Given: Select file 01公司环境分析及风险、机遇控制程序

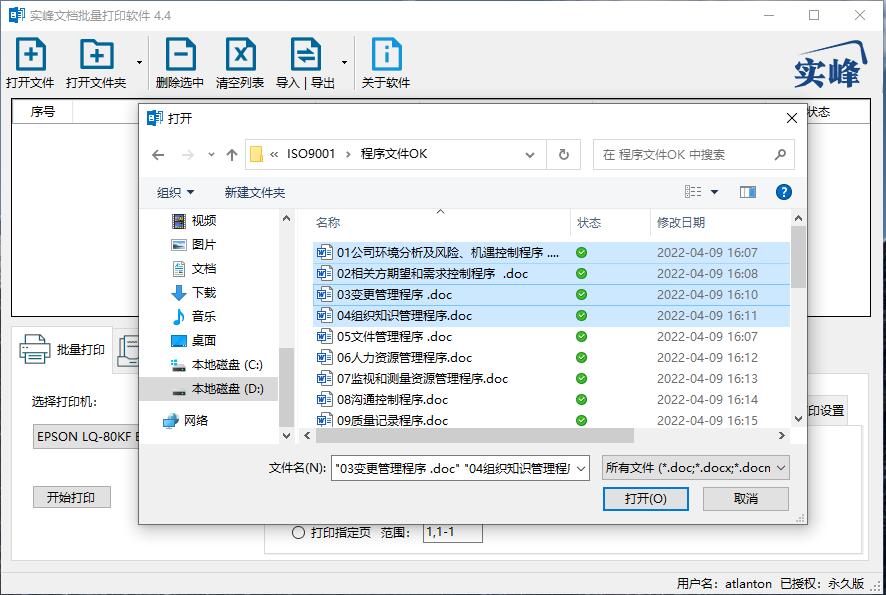Looking at the screenshot, I should click(x=551, y=253).
